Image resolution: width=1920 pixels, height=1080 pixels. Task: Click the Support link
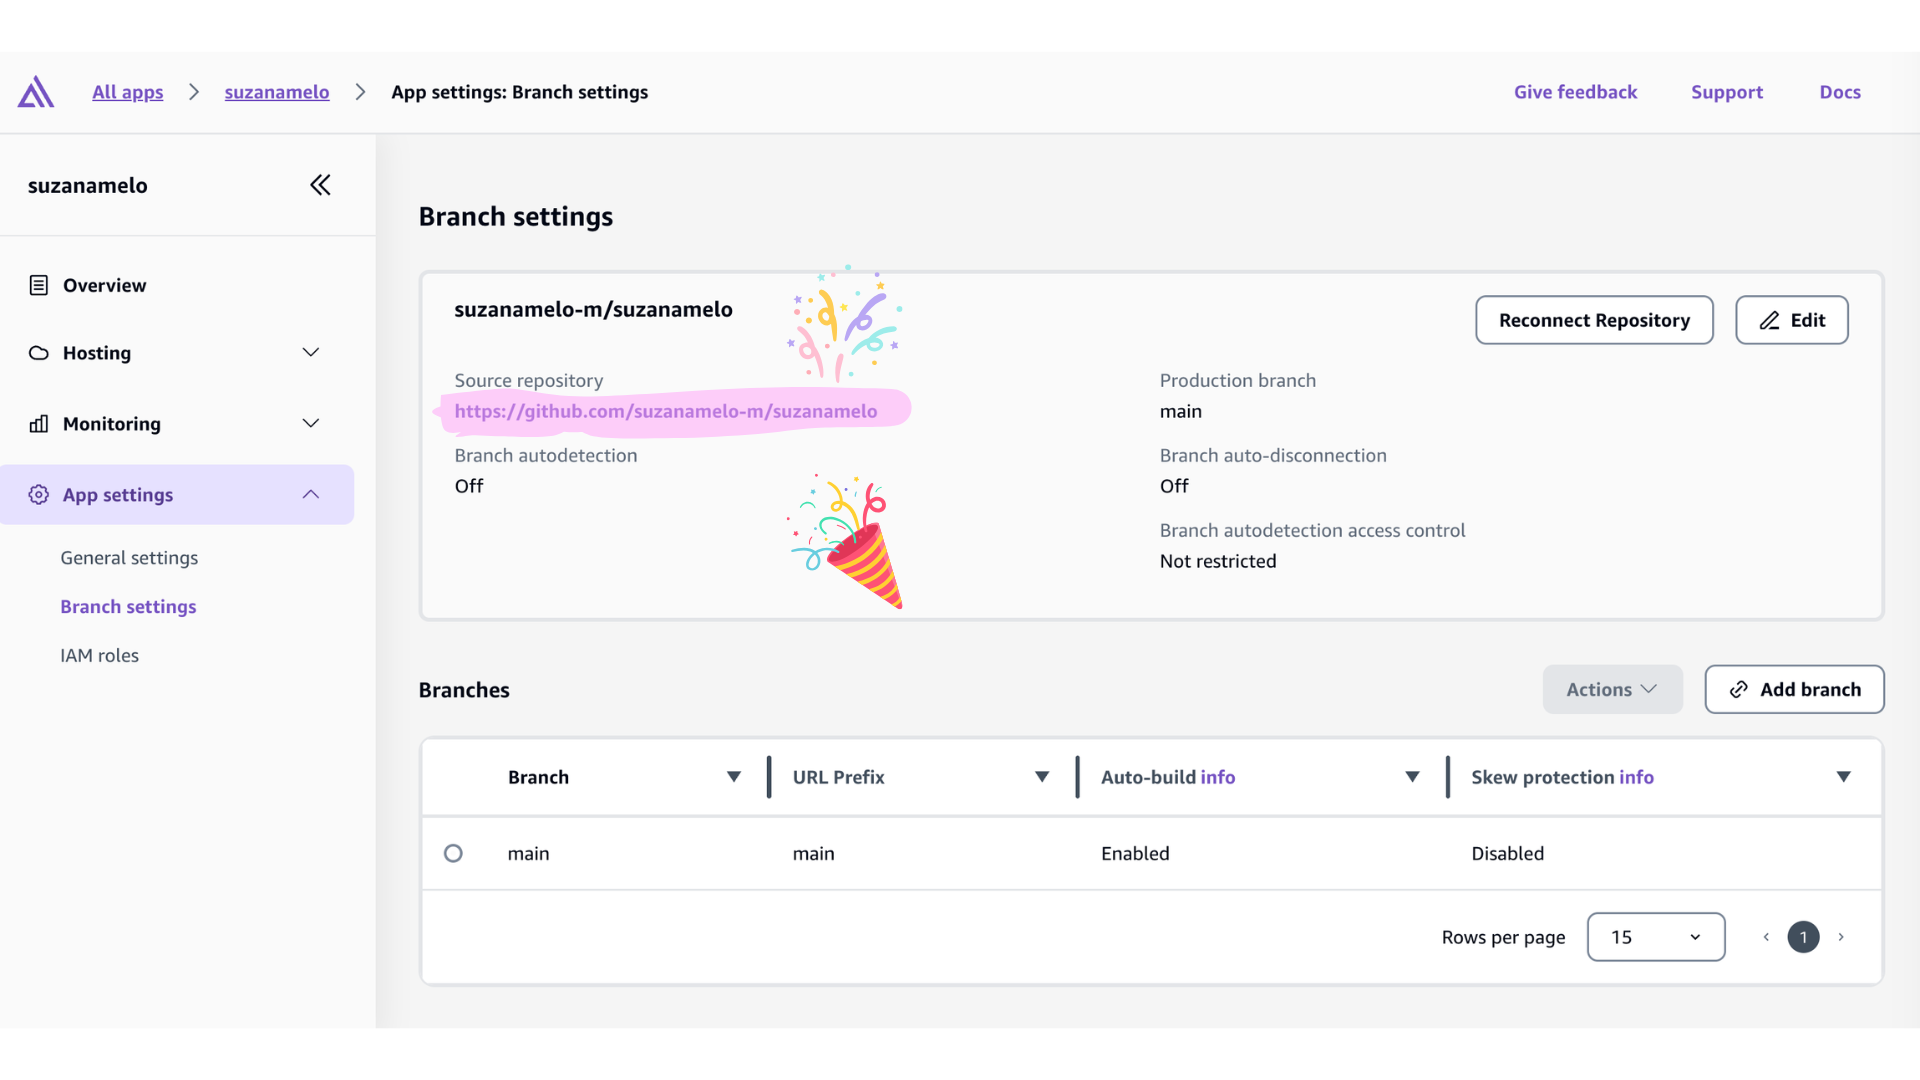pos(1727,92)
